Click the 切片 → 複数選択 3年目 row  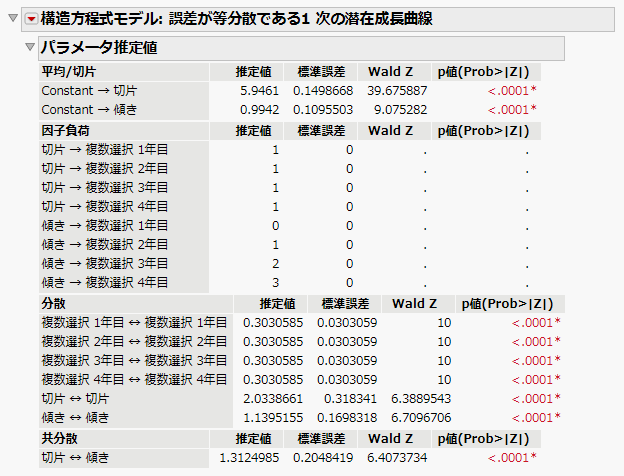105,187
